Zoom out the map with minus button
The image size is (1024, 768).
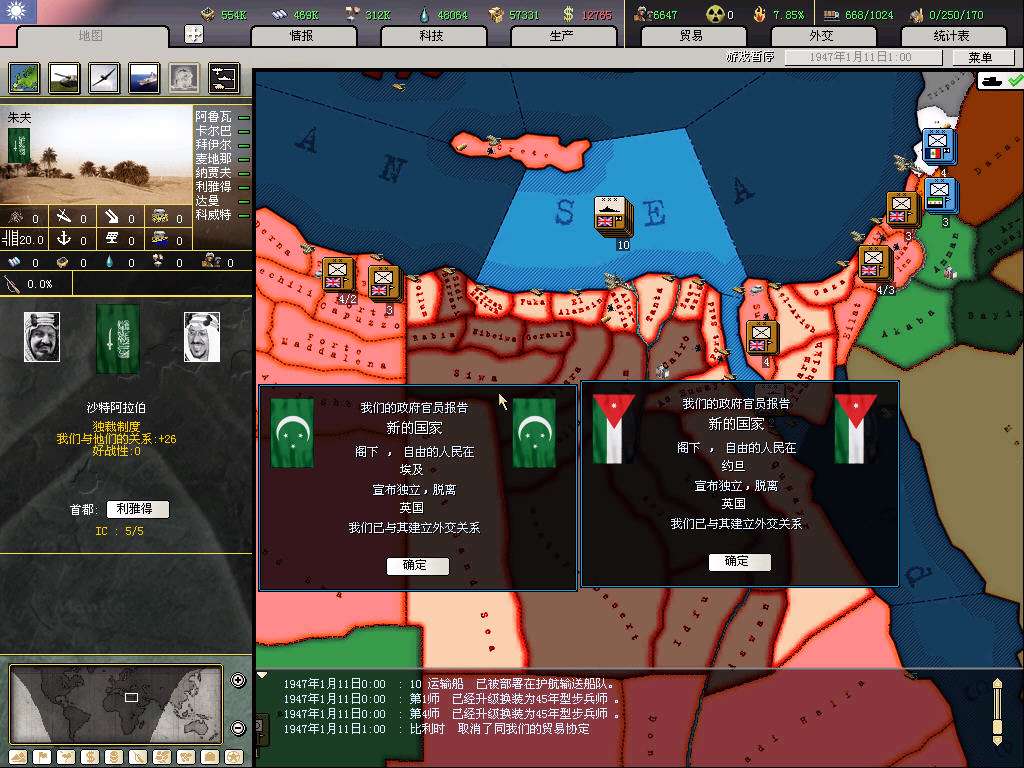click(238, 727)
